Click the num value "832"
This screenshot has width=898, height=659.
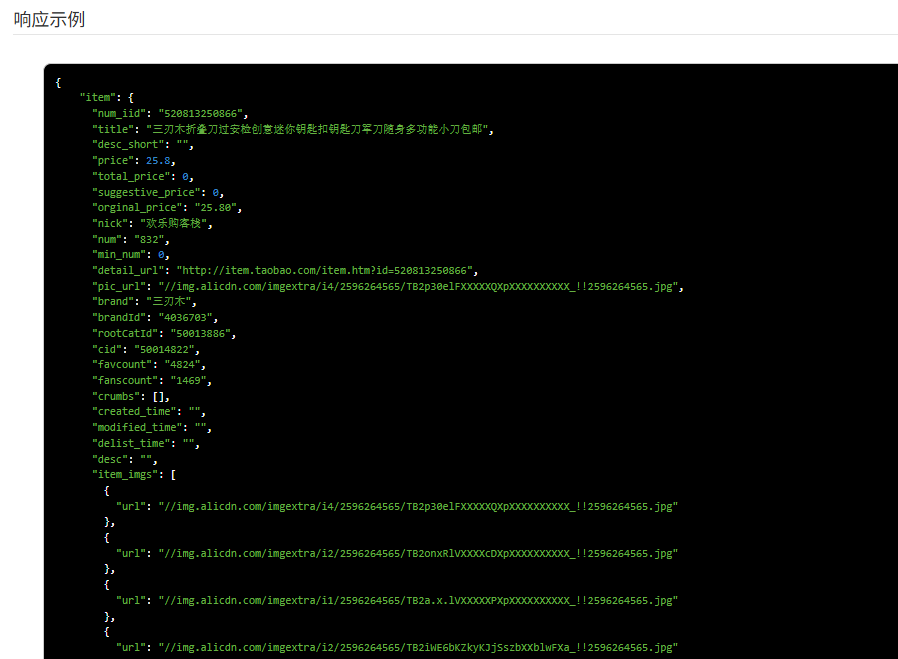(x=149, y=239)
